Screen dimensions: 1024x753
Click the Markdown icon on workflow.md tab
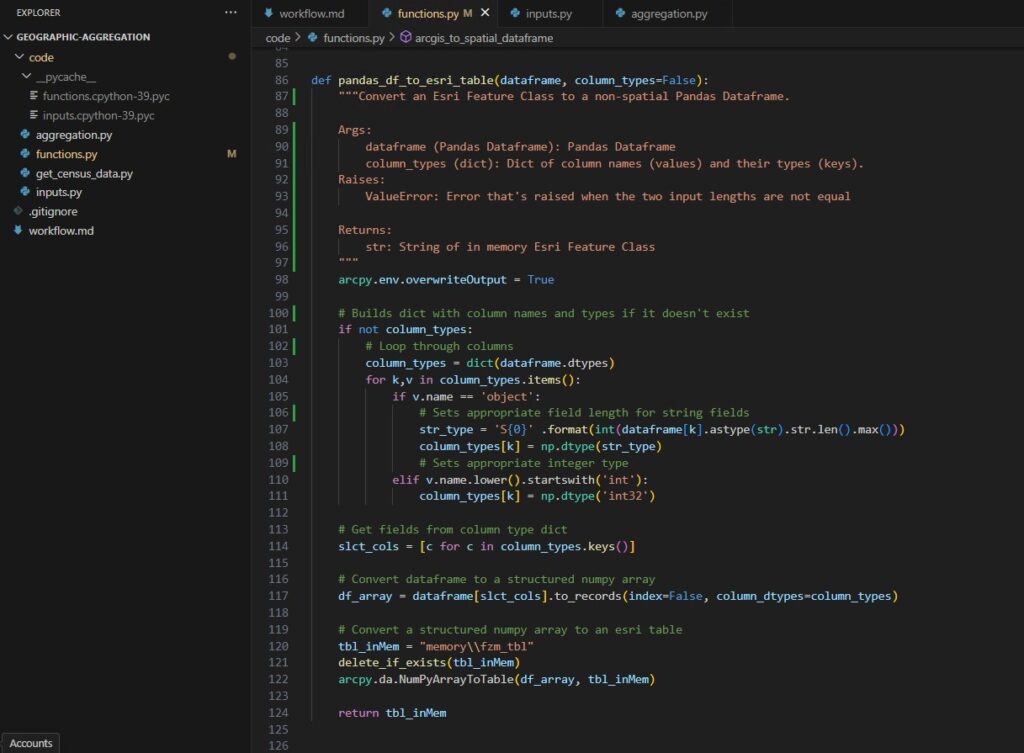pos(268,14)
